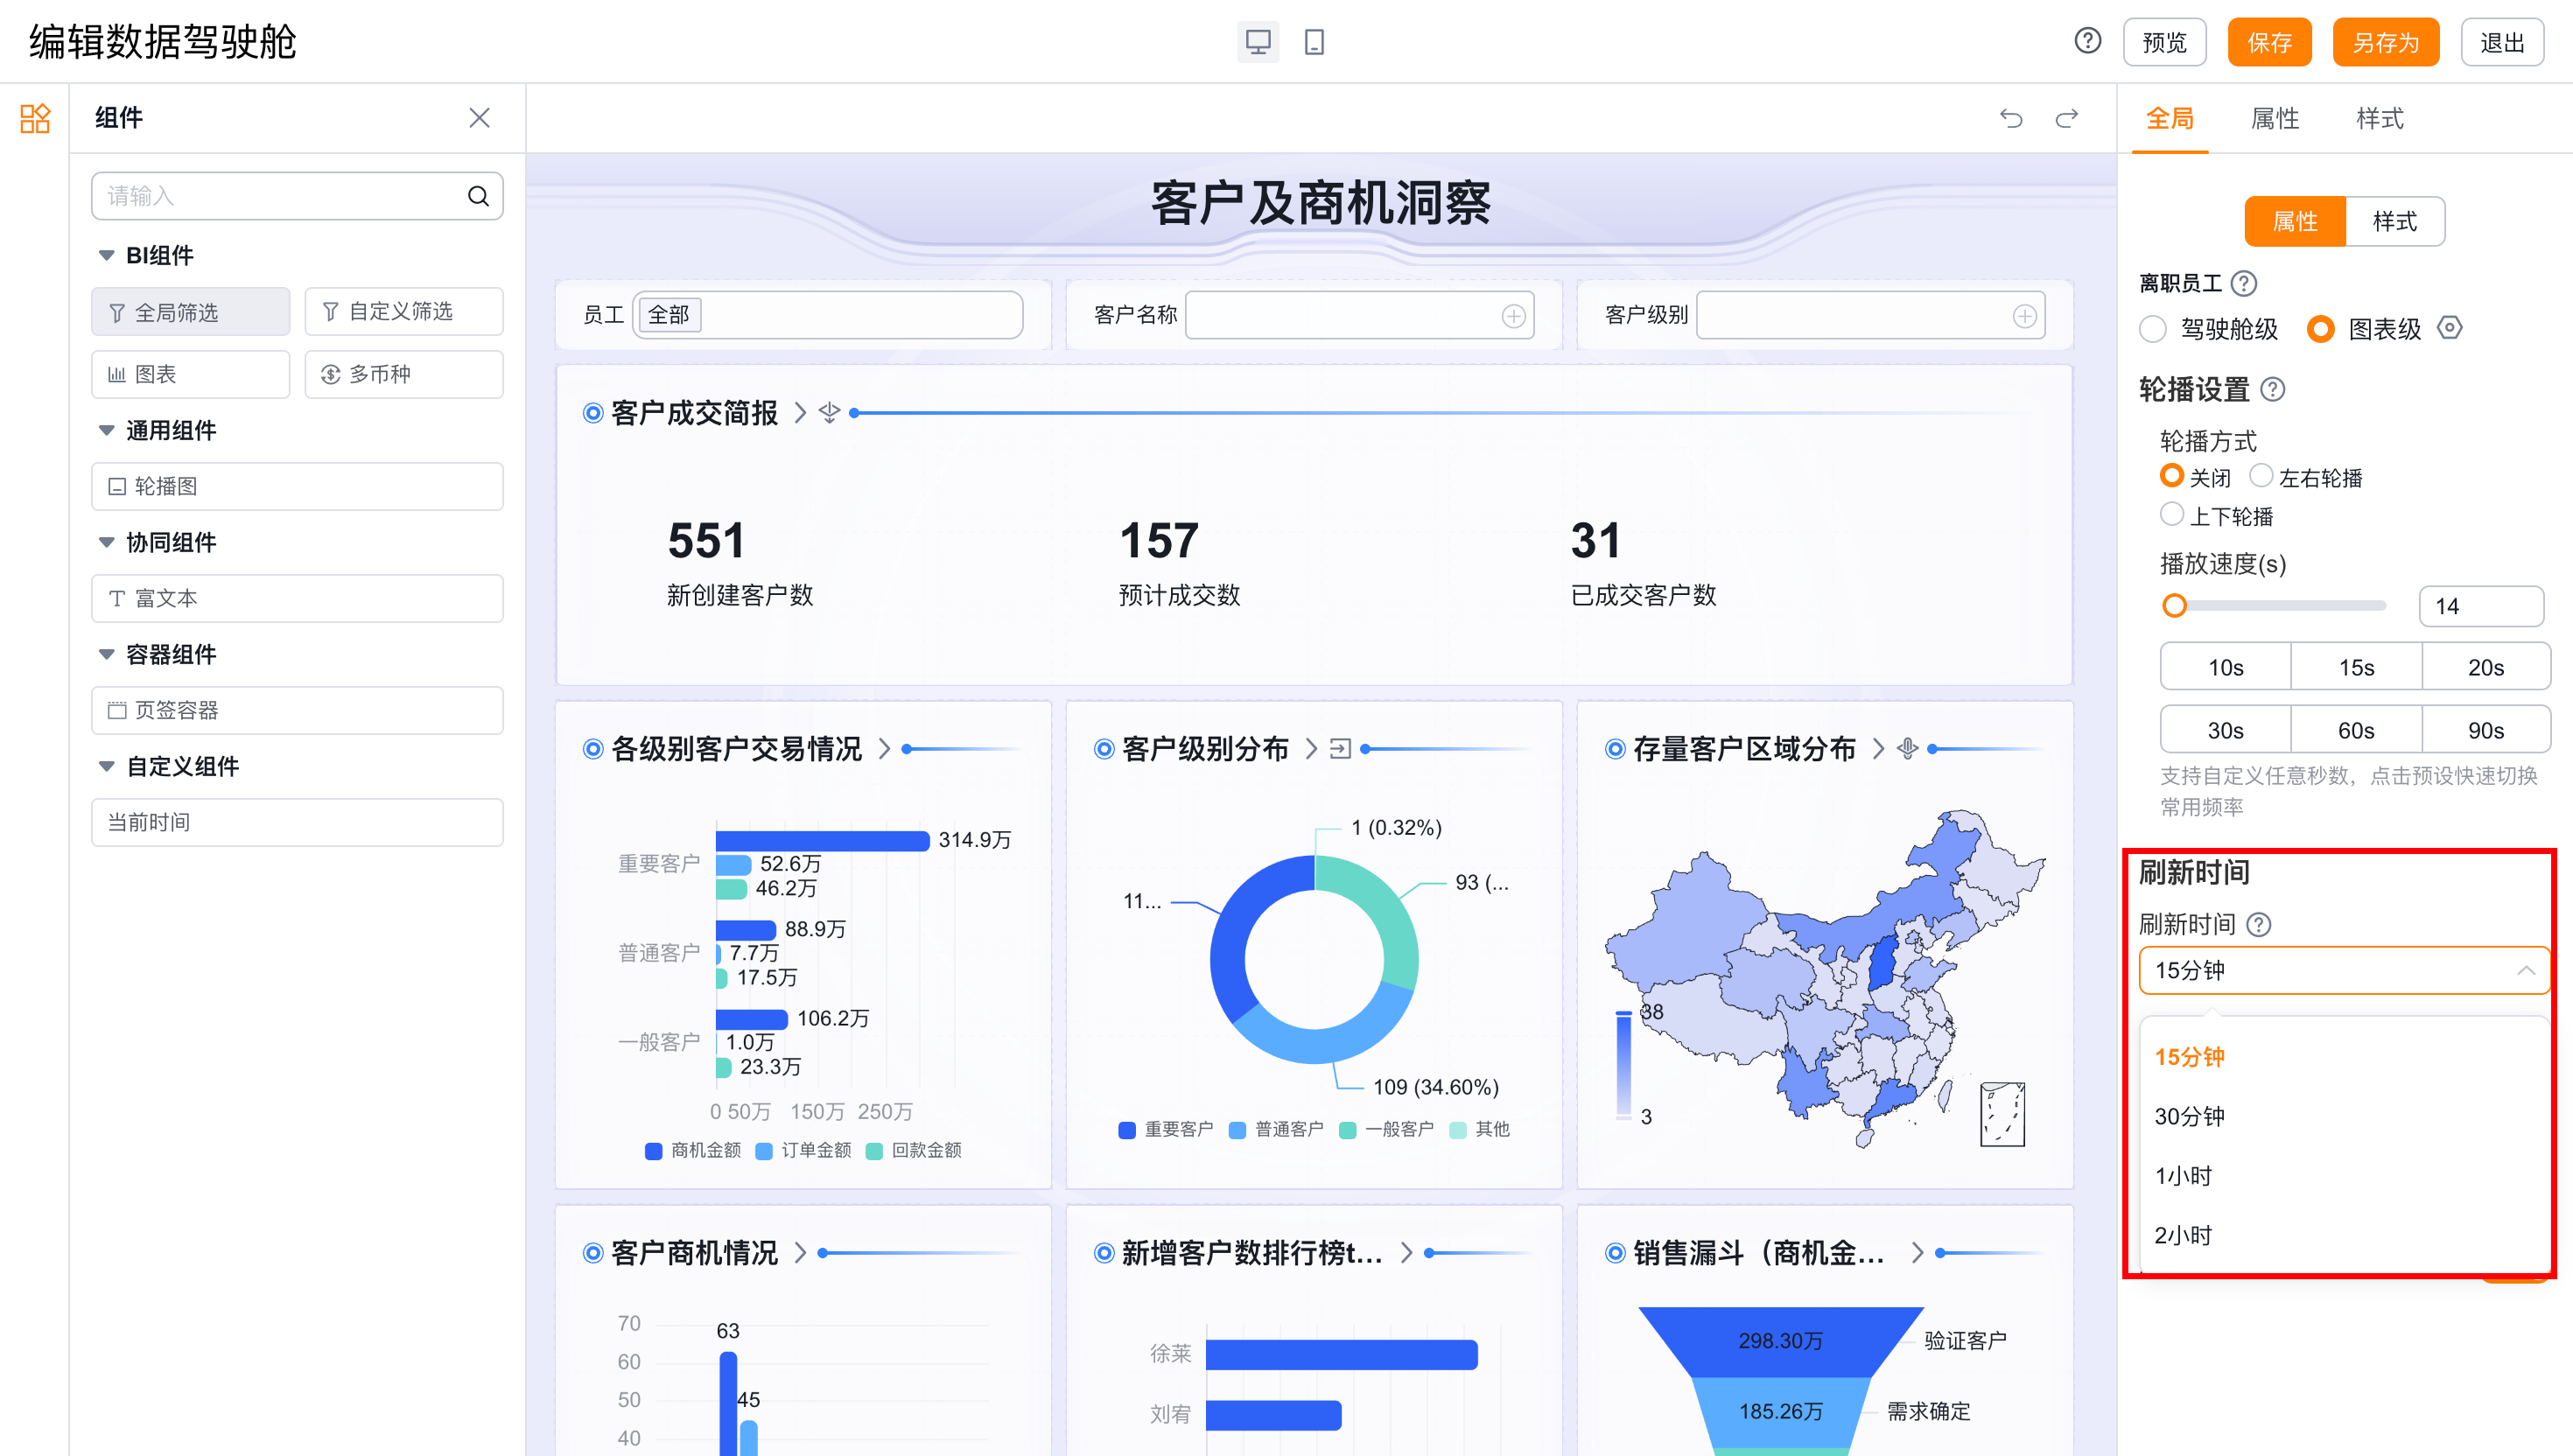Choose 1小时 refresh interval
The image size is (2573, 1456).
(x=2343, y=1176)
